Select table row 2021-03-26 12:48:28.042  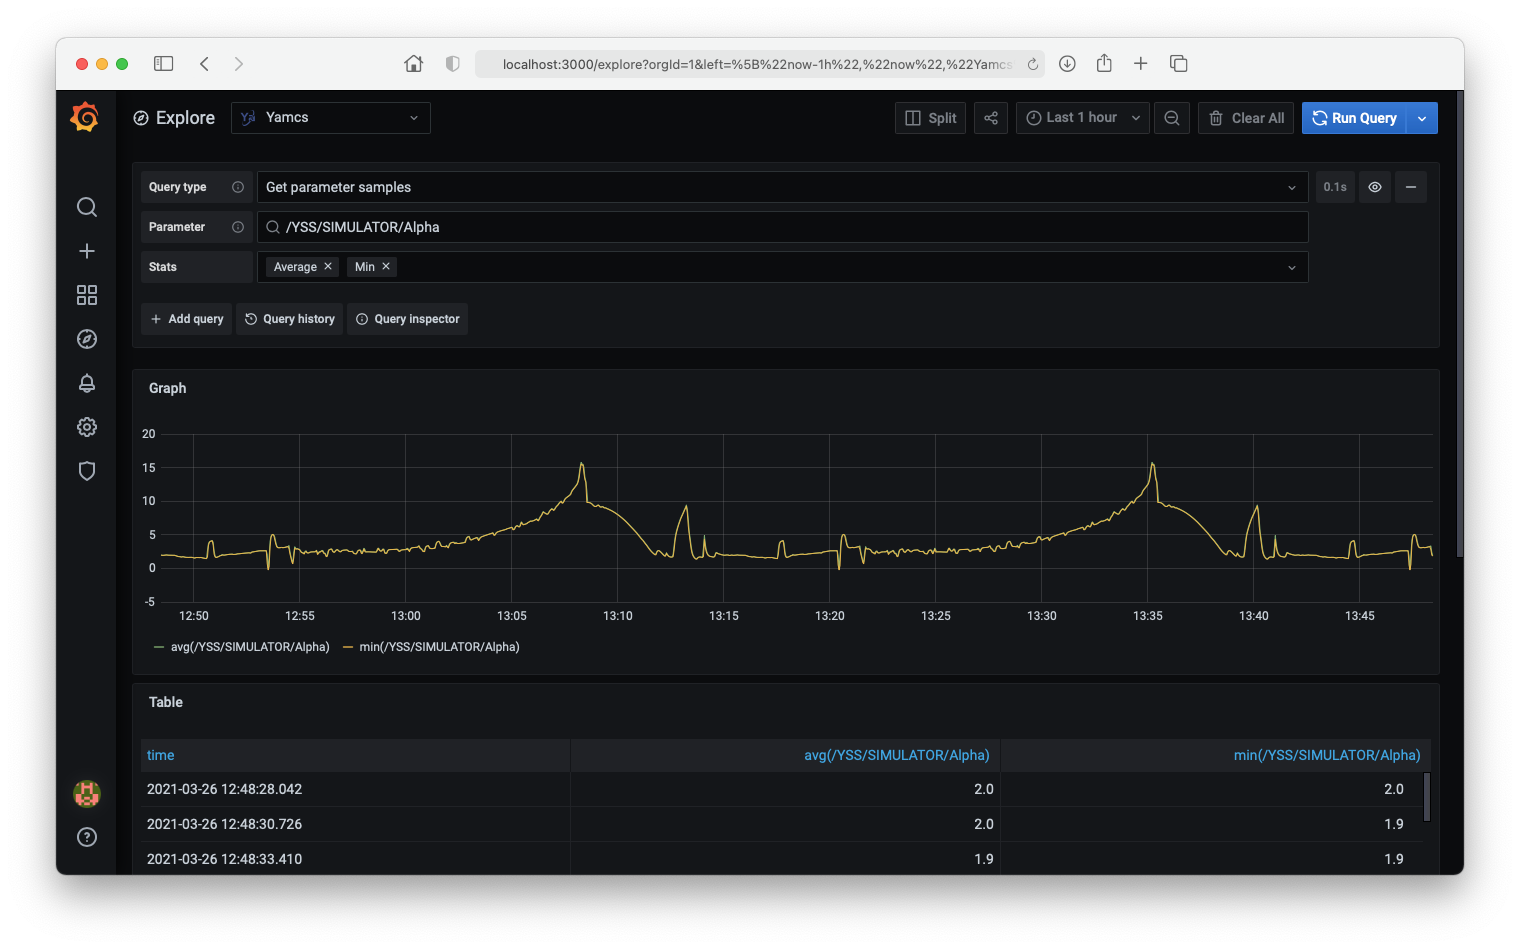tap(784, 789)
